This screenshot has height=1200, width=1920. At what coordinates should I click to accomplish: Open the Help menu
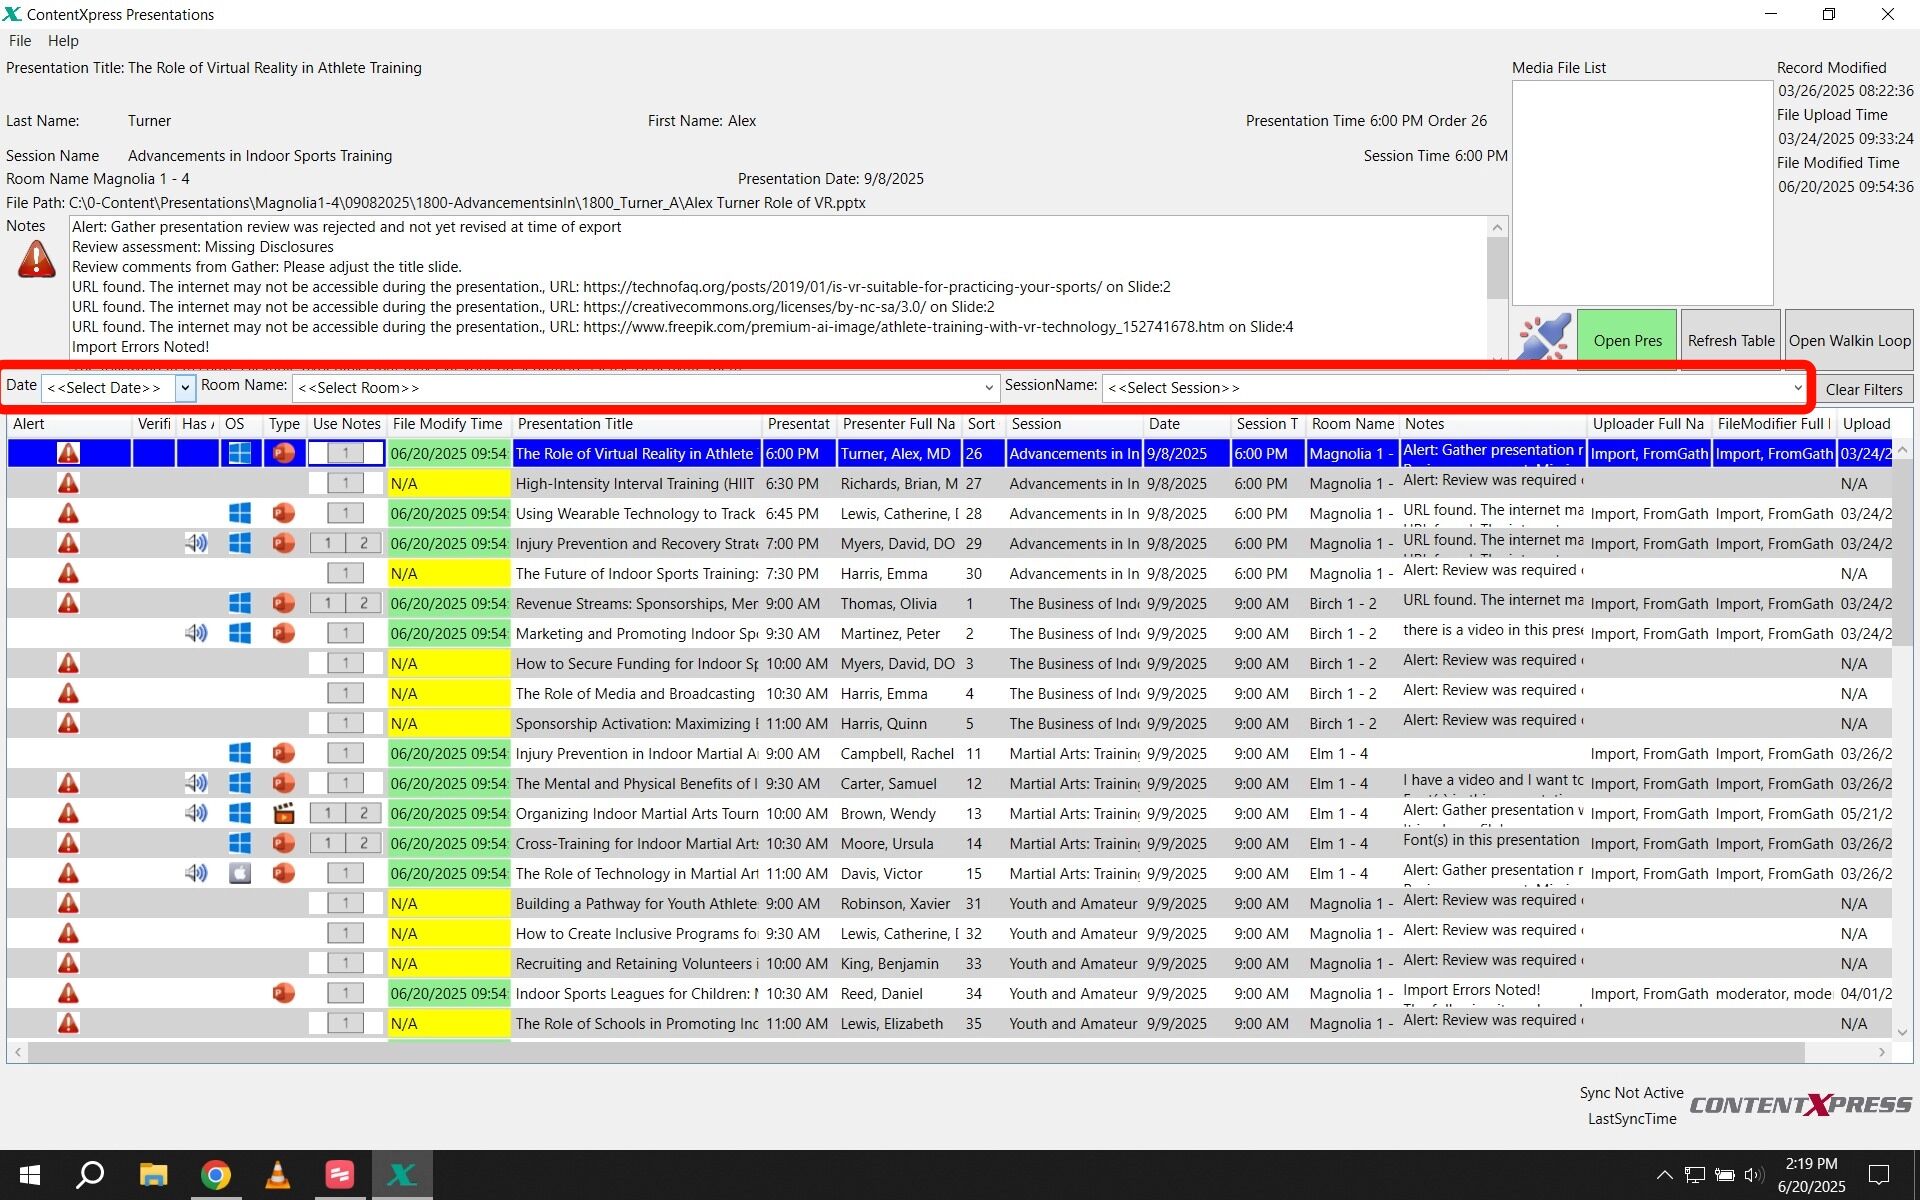(63, 41)
